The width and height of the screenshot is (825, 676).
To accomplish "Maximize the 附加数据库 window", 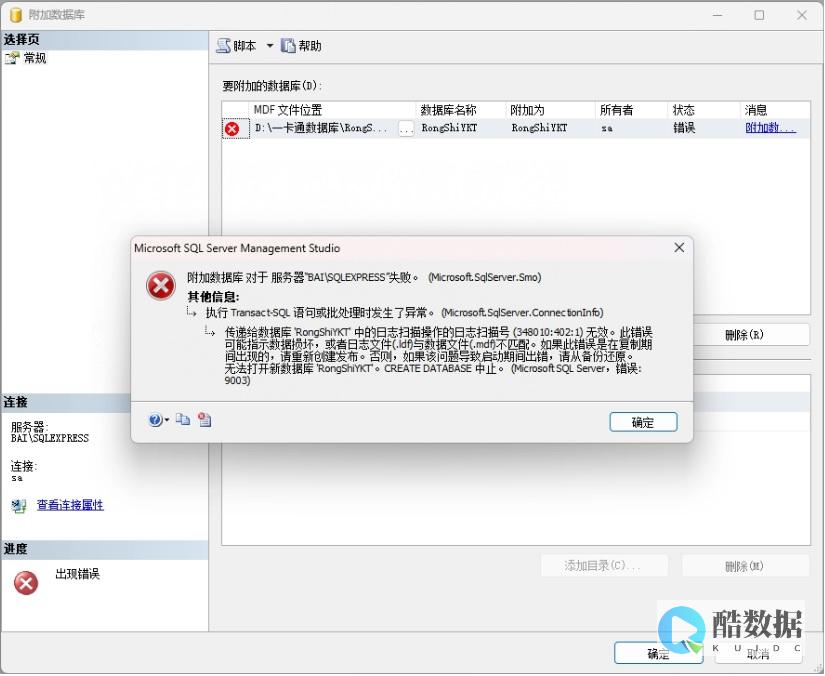I will click(x=759, y=15).
